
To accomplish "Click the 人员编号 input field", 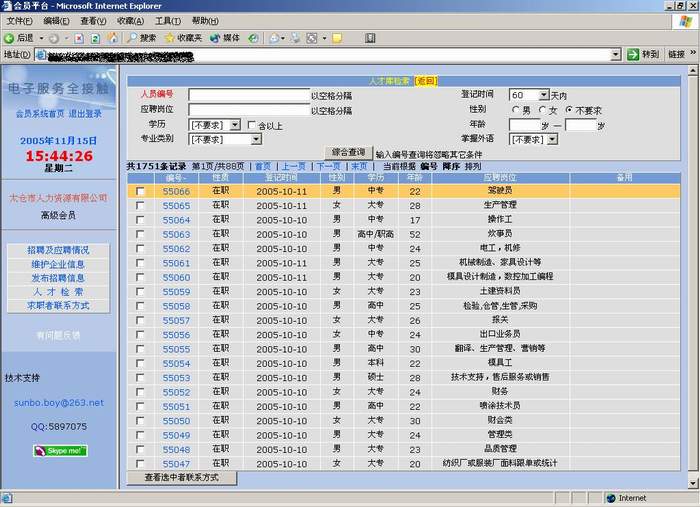I will pos(248,95).
